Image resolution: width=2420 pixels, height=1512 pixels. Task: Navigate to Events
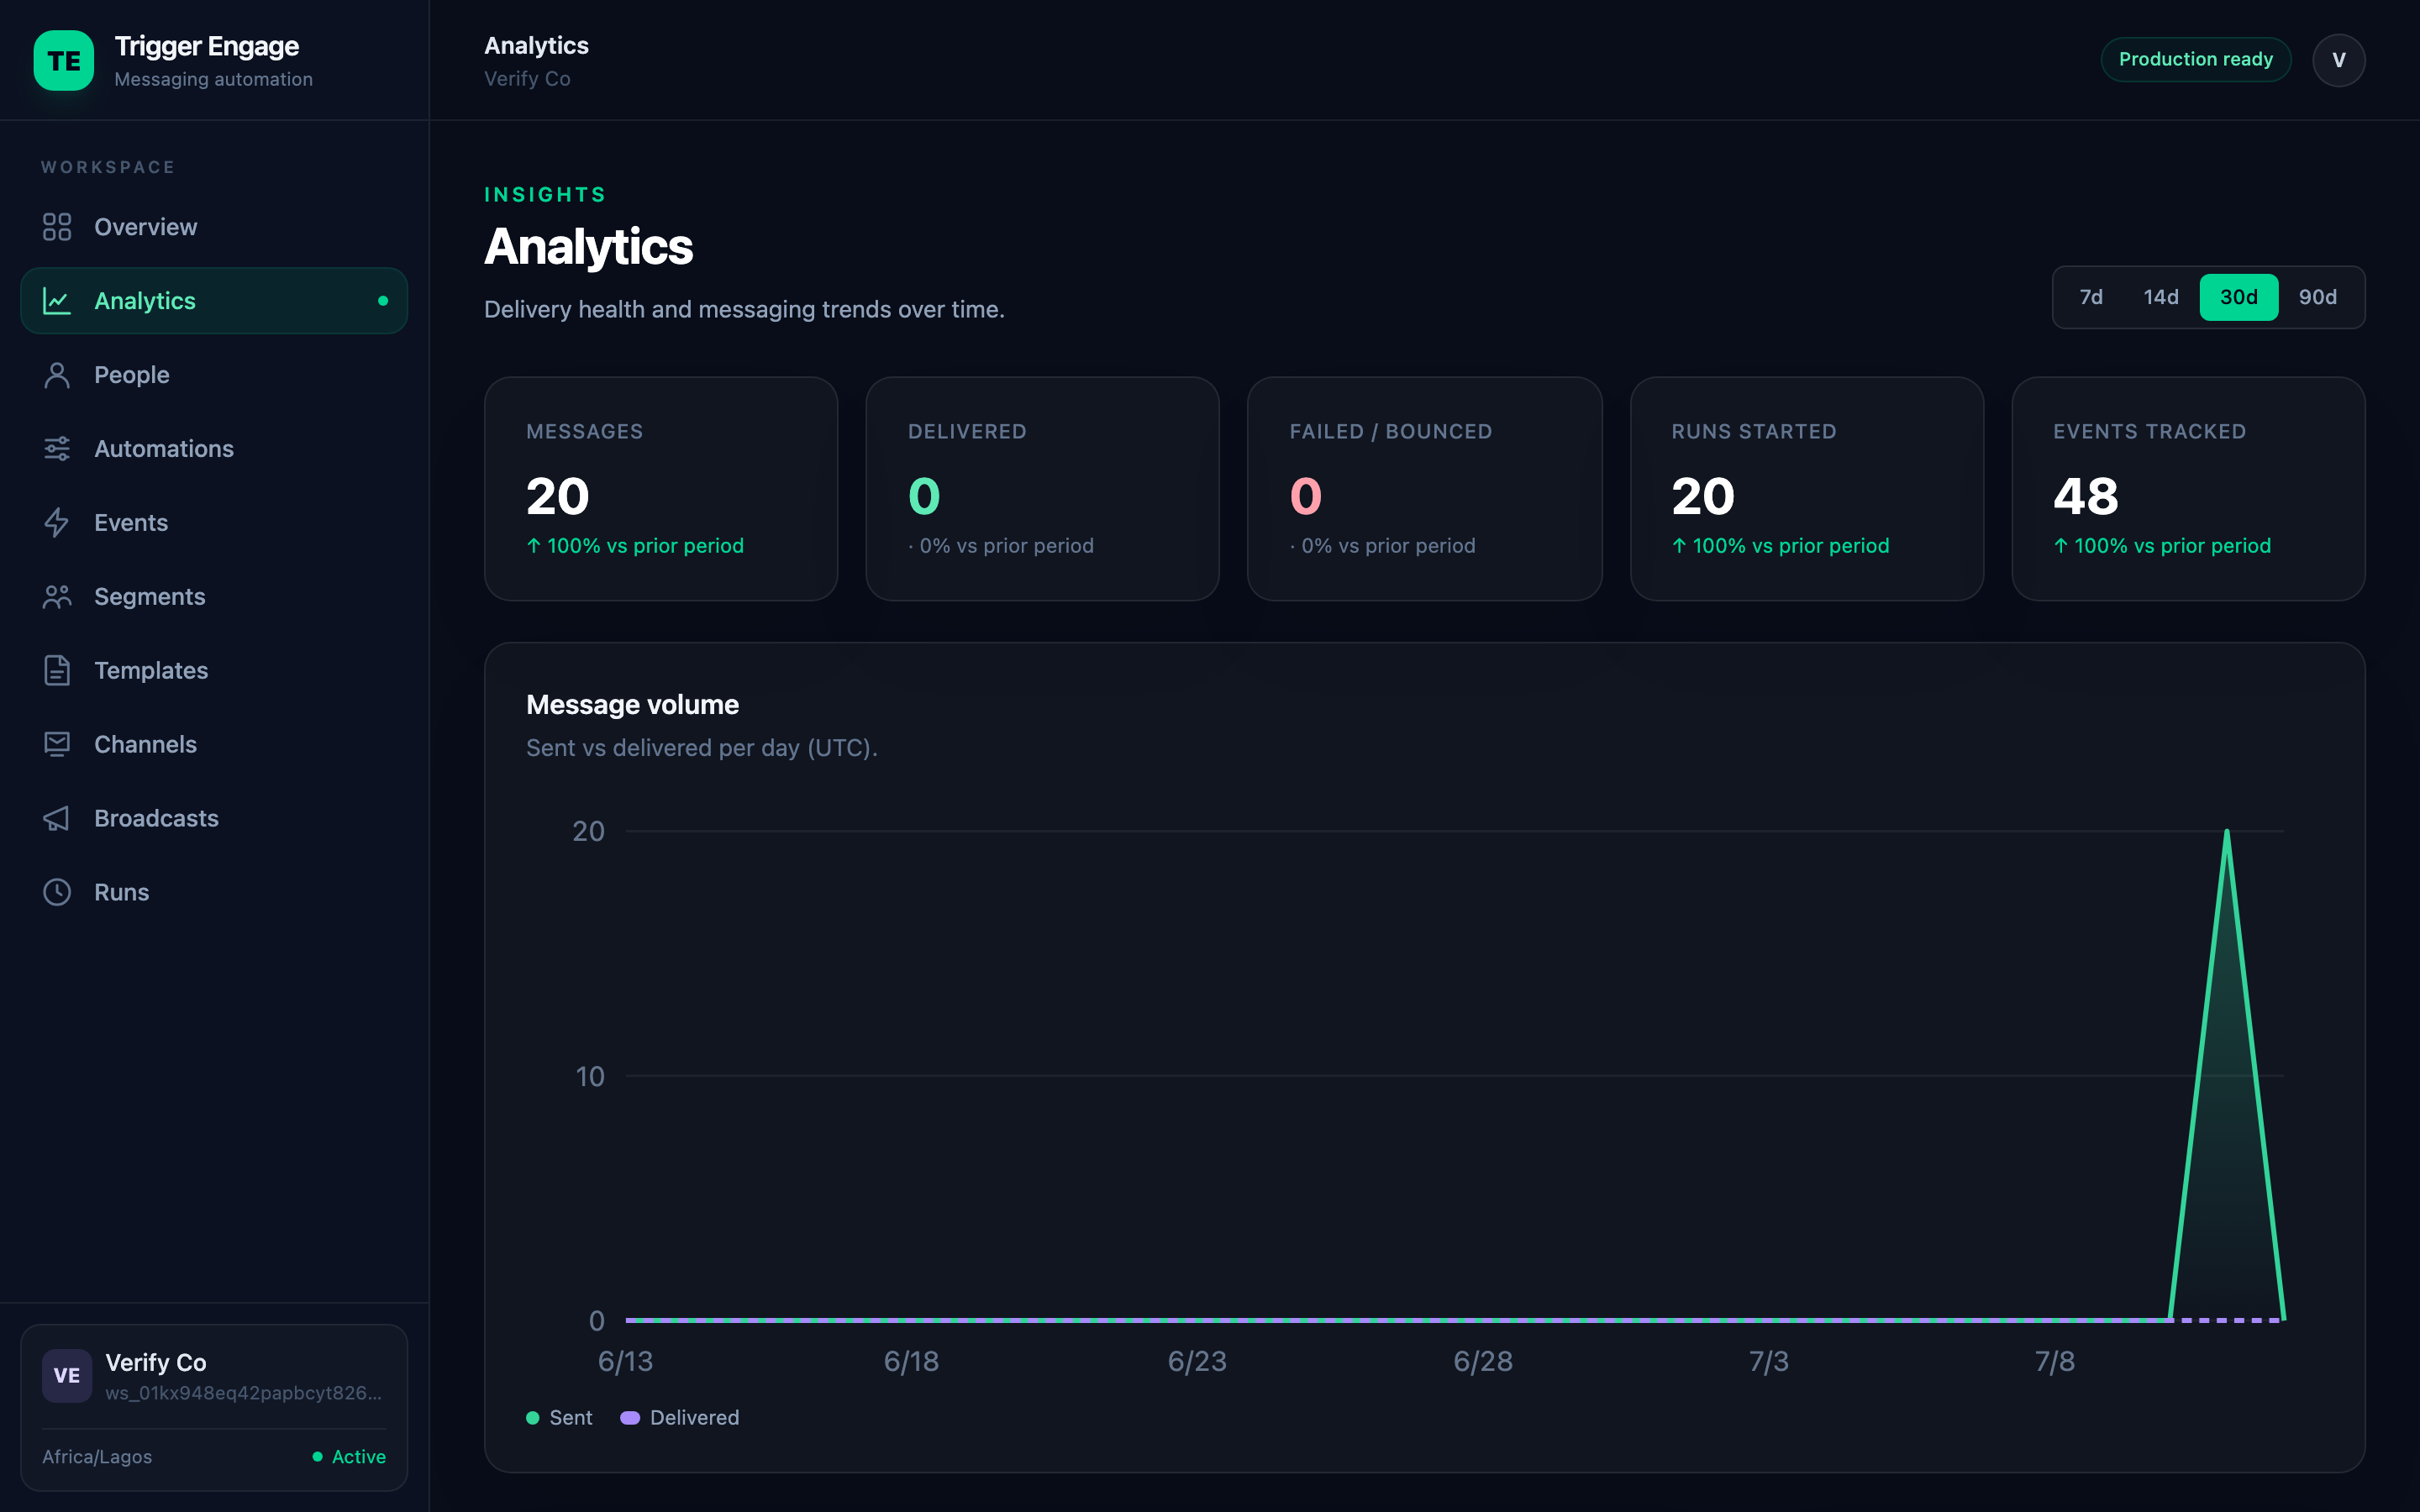click(214, 523)
